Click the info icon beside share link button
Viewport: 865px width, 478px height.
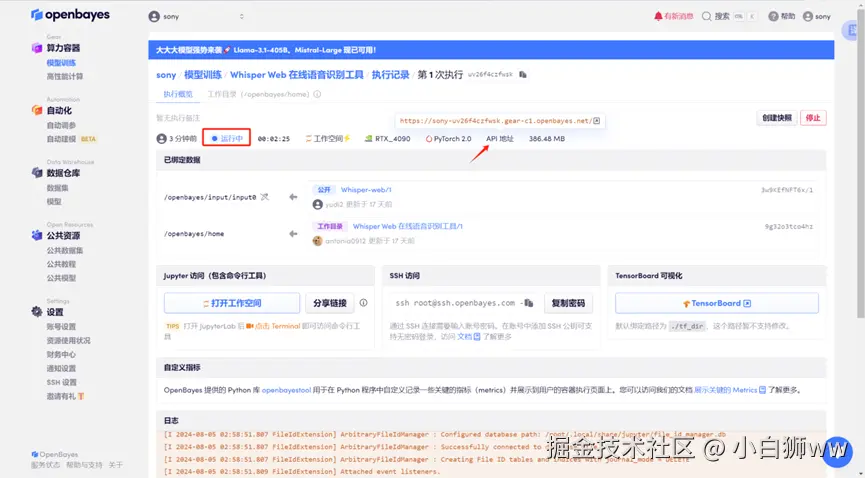tap(364, 302)
